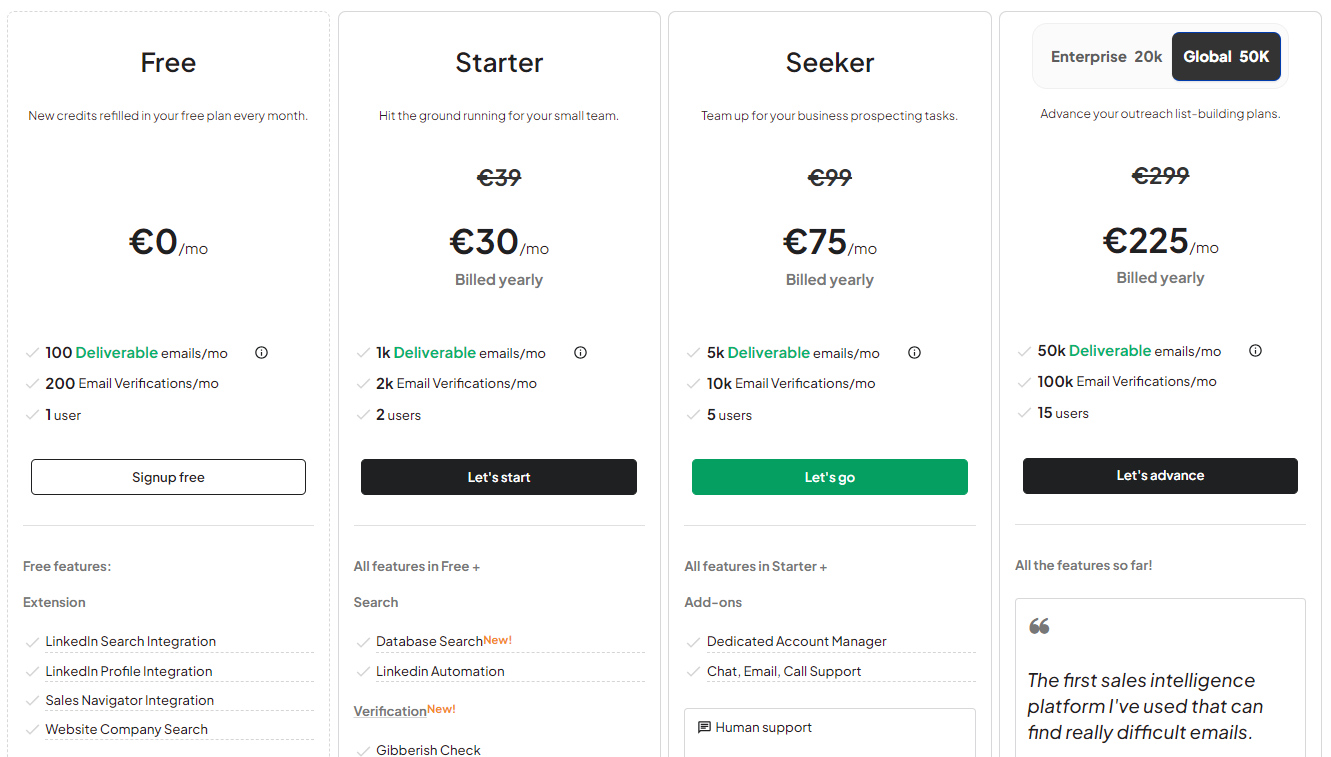Viewport: 1331px width, 757px height.
Task: Click info icon beside Starter 1k deliverable emails
Action: click(580, 353)
